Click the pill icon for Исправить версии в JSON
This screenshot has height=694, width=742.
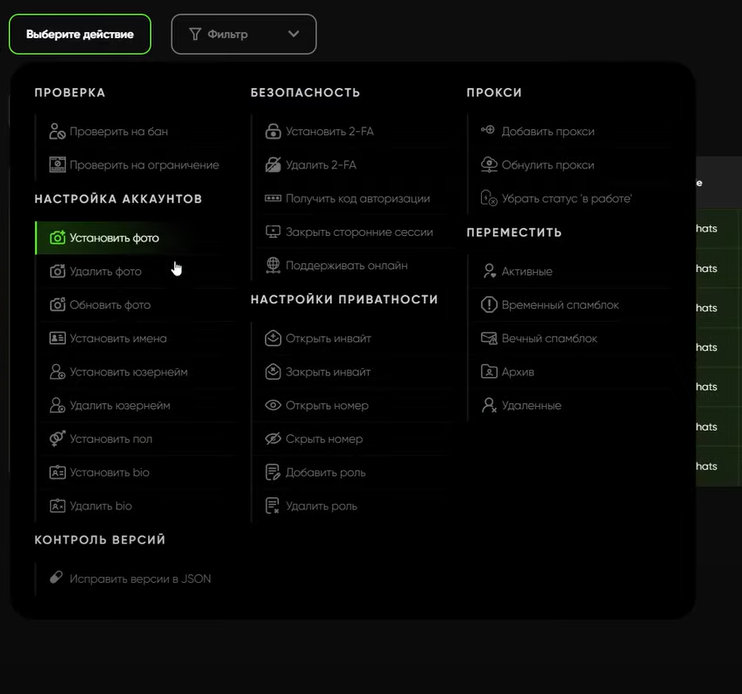(56, 578)
